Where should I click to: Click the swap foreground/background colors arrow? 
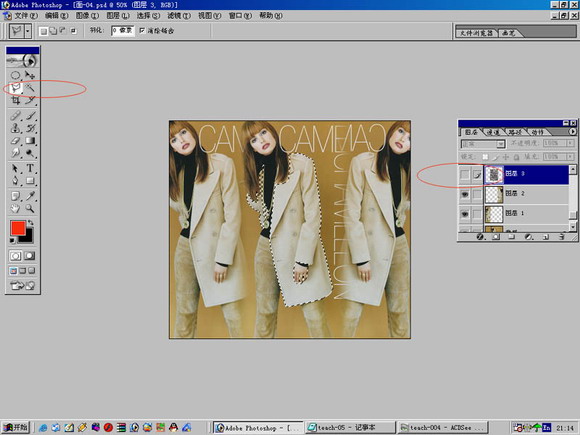(x=30, y=223)
